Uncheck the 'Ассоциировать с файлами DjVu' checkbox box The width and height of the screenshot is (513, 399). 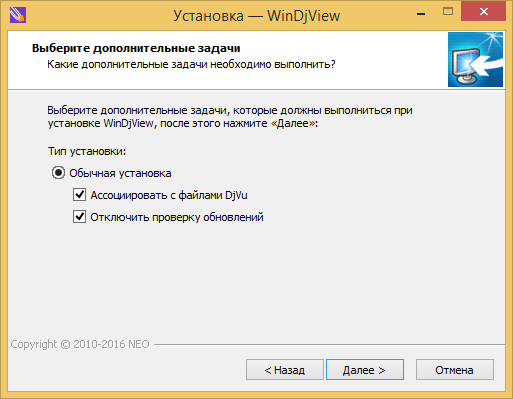click(79, 195)
